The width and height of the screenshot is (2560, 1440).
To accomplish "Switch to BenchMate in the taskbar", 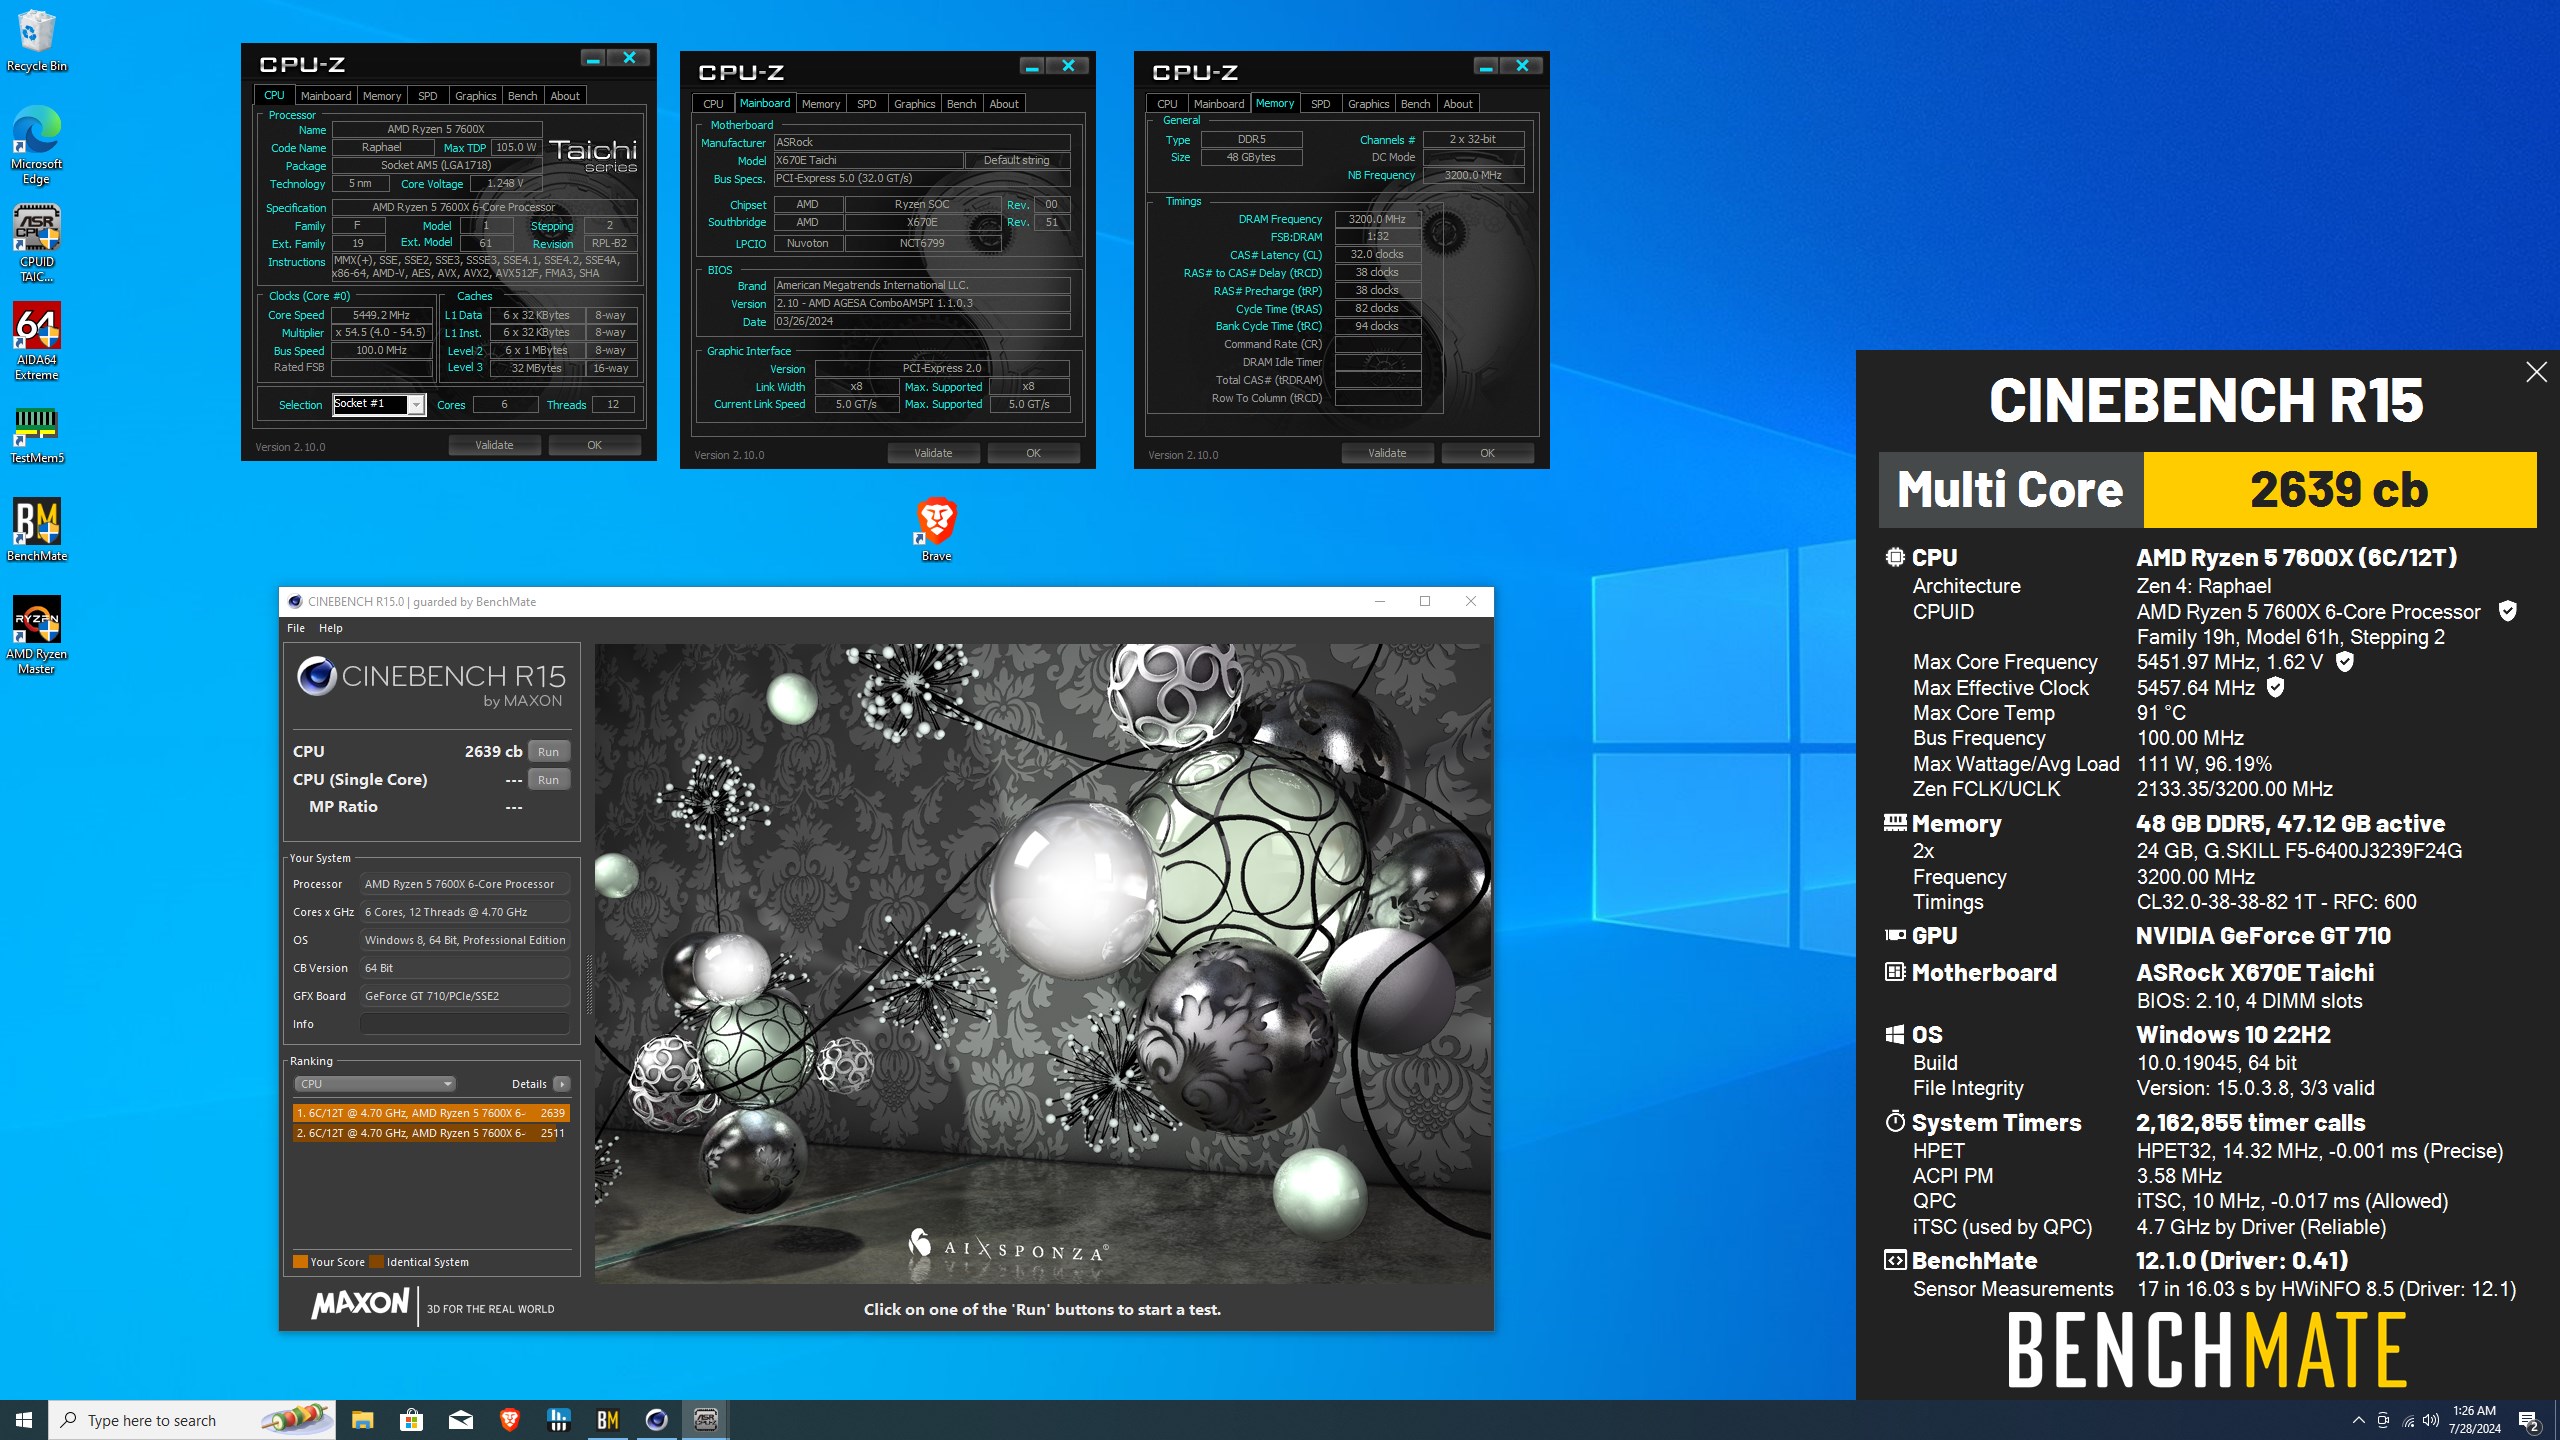I will (607, 1419).
